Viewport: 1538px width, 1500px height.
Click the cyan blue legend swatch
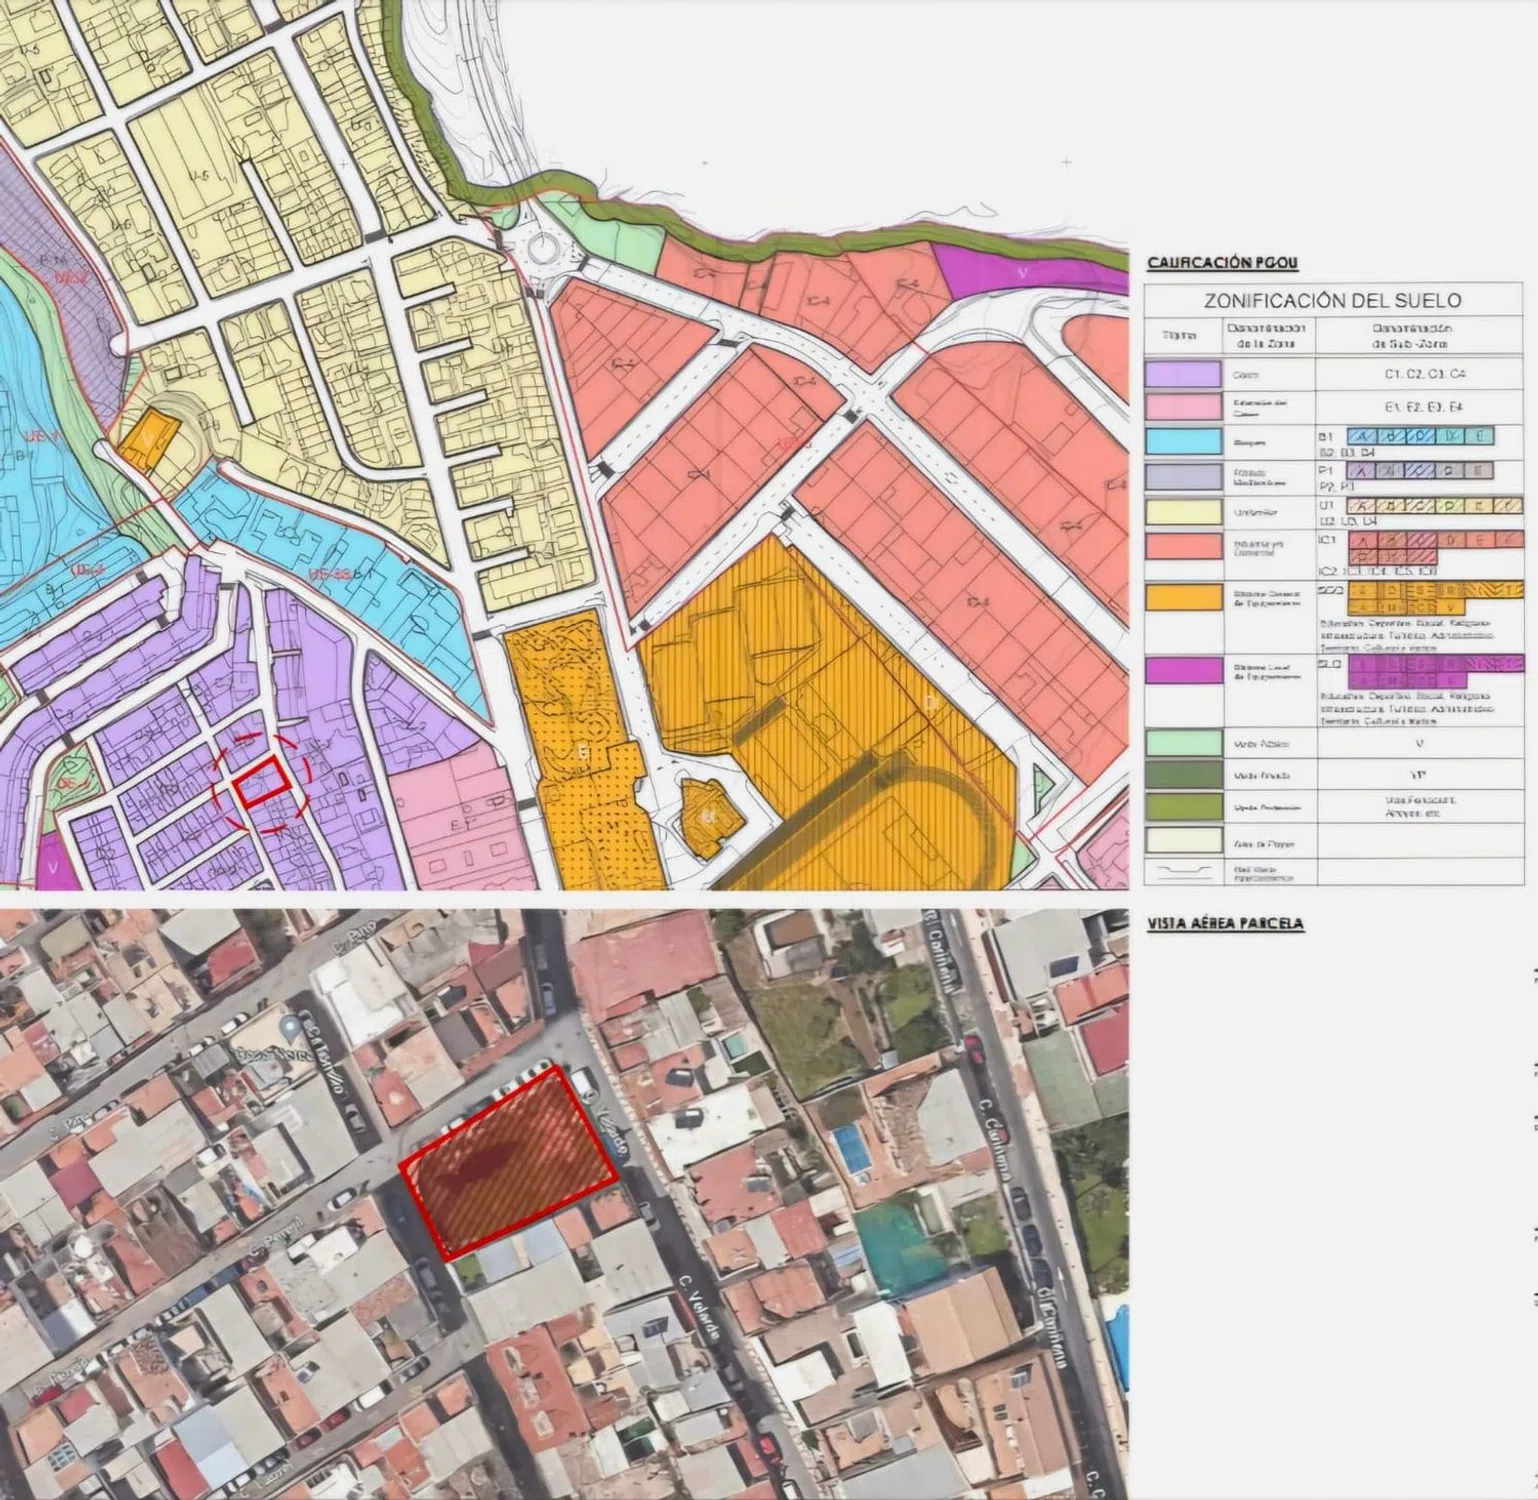pyautogui.click(x=1183, y=441)
